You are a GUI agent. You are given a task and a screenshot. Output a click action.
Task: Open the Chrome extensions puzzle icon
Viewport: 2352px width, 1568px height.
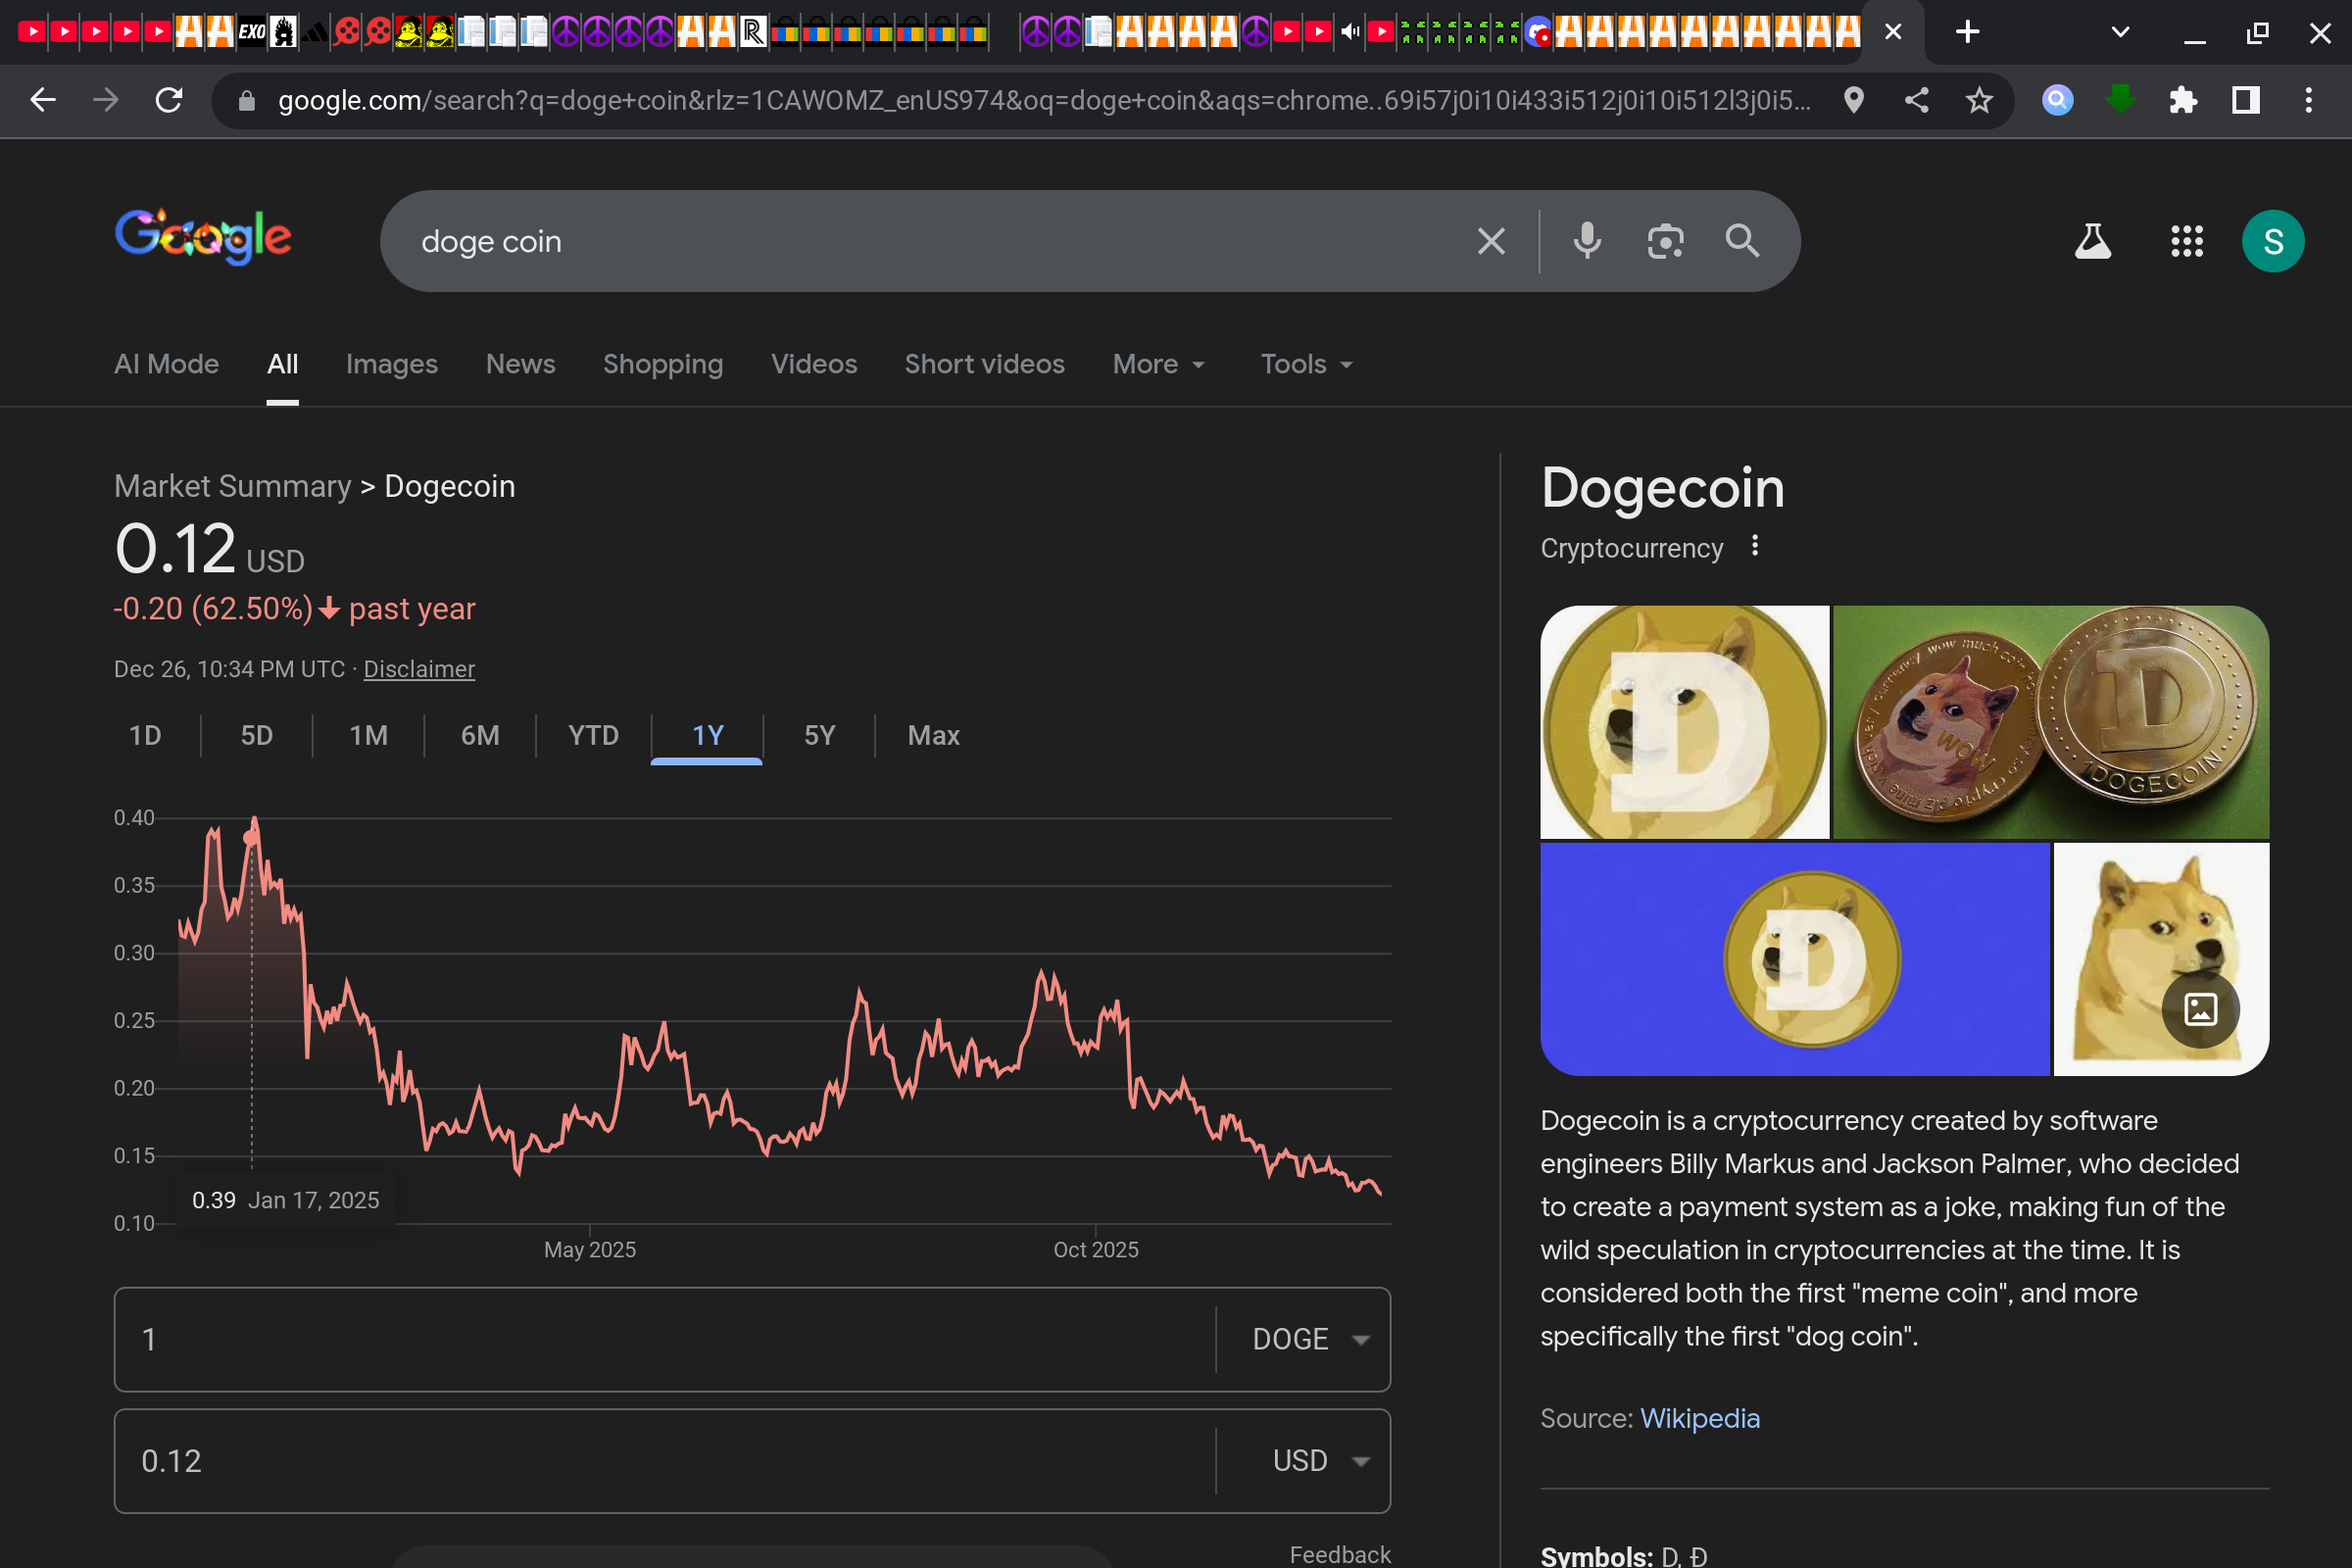pyautogui.click(x=2183, y=100)
